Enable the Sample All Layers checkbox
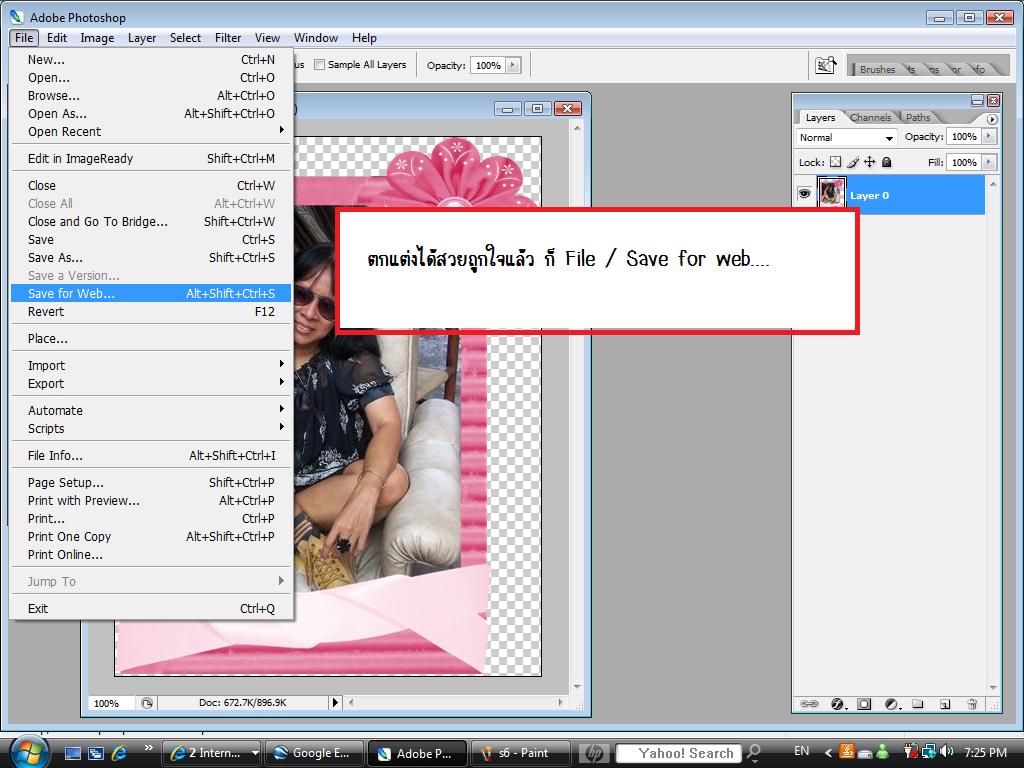This screenshot has height=768, width=1024. (x=319, y=65)
